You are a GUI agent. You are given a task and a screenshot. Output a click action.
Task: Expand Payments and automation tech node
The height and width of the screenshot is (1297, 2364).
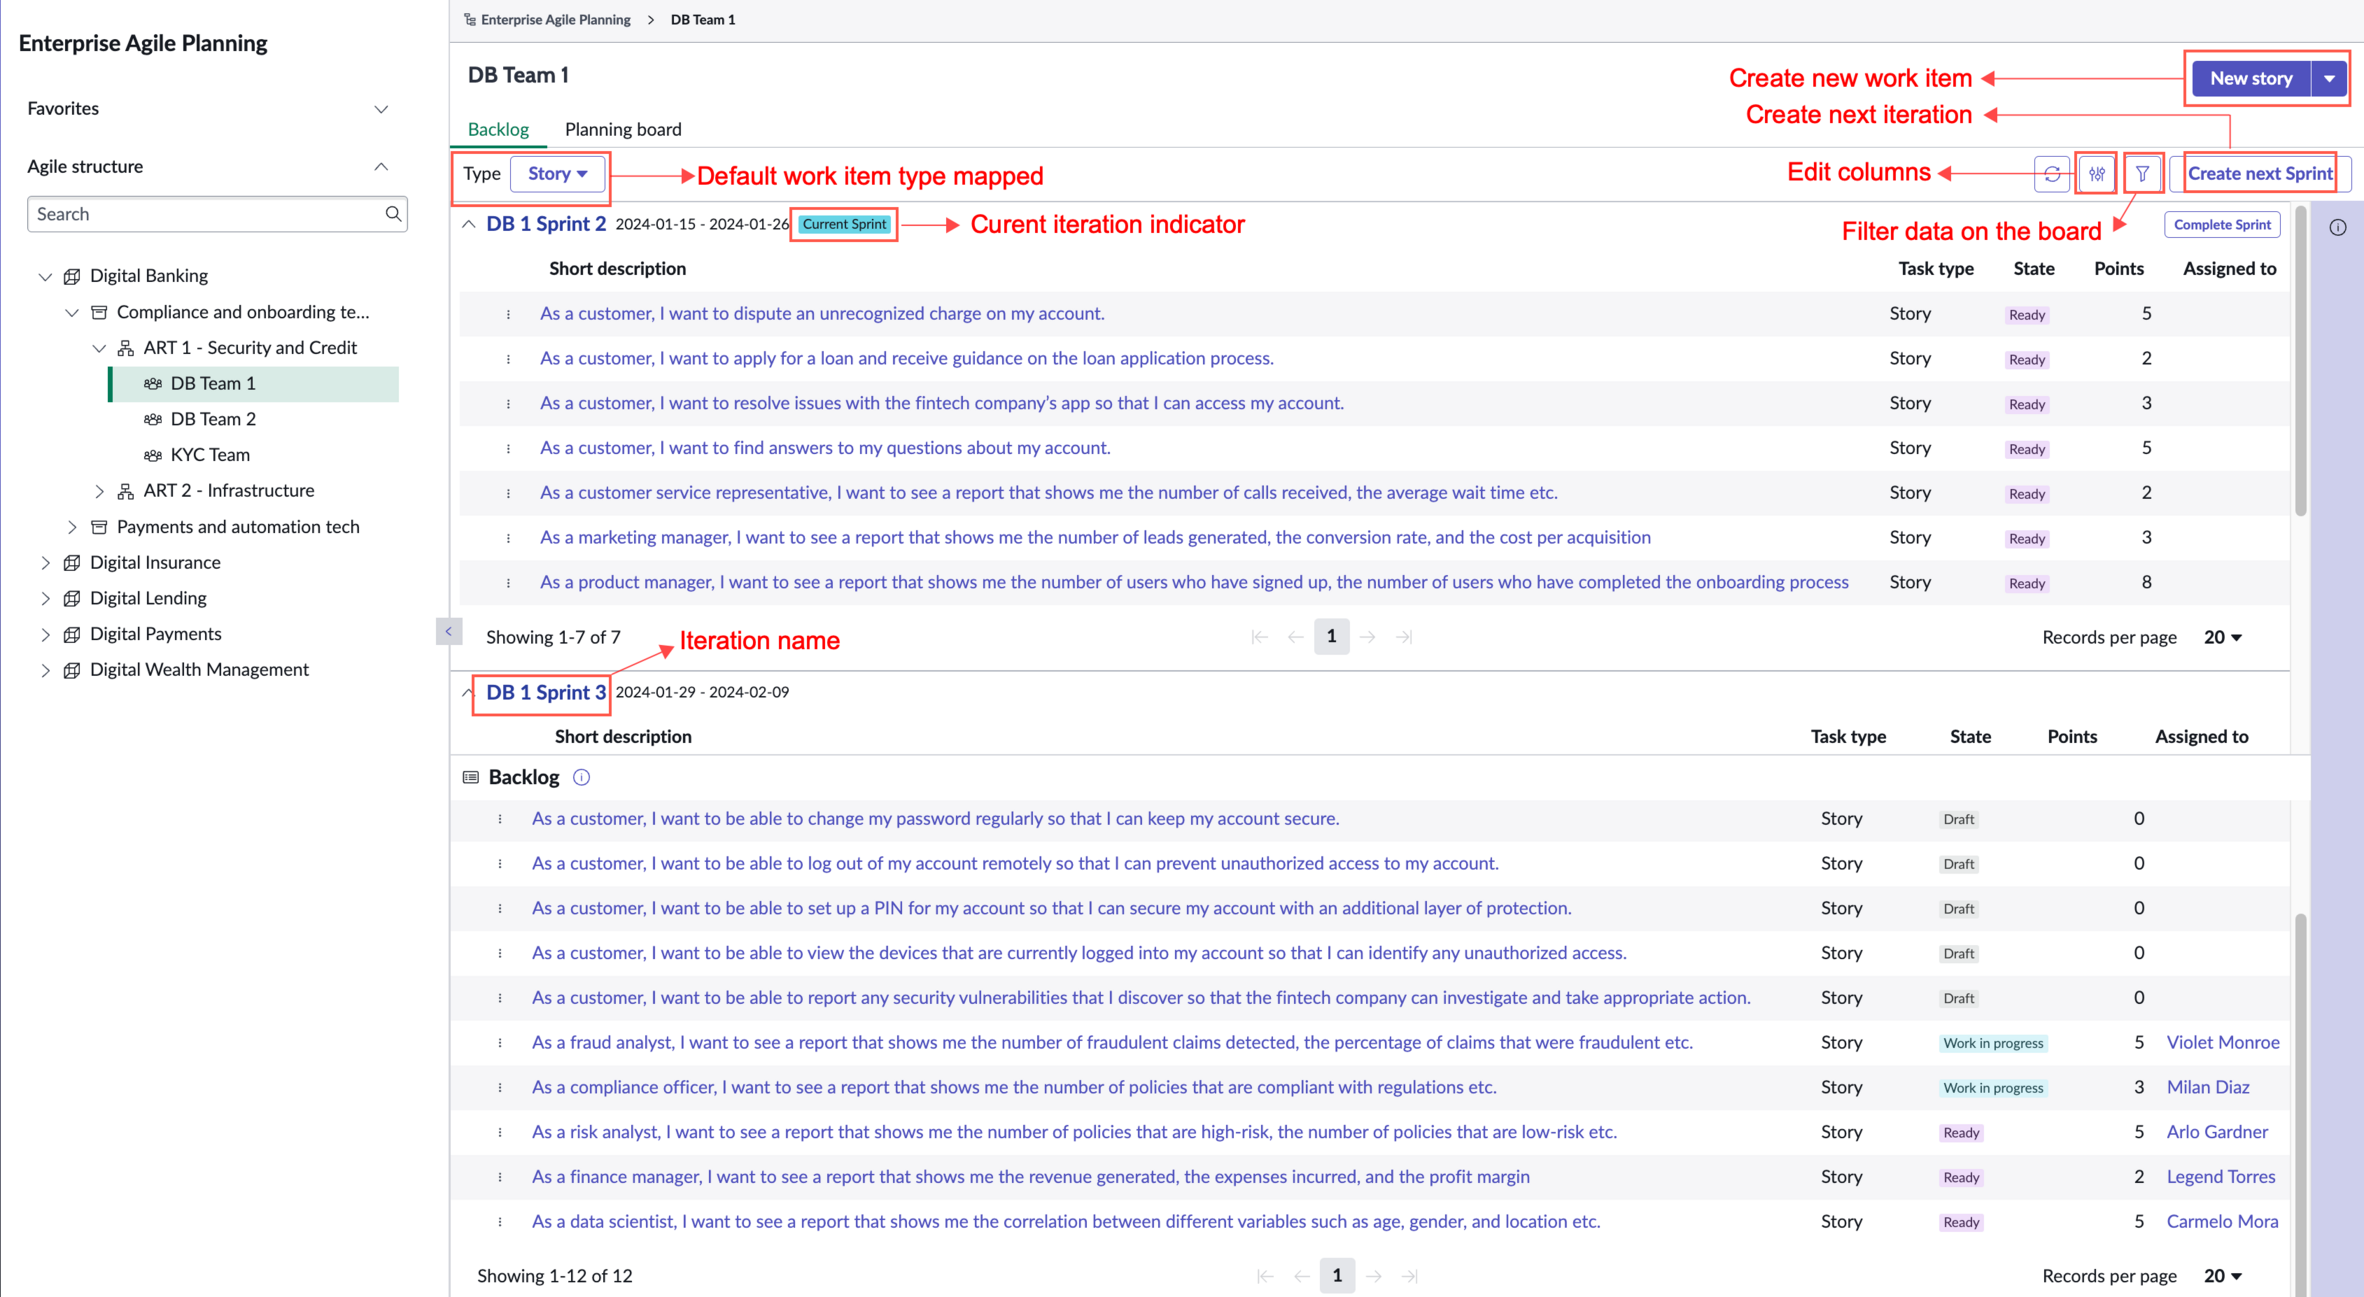[72, 527]
